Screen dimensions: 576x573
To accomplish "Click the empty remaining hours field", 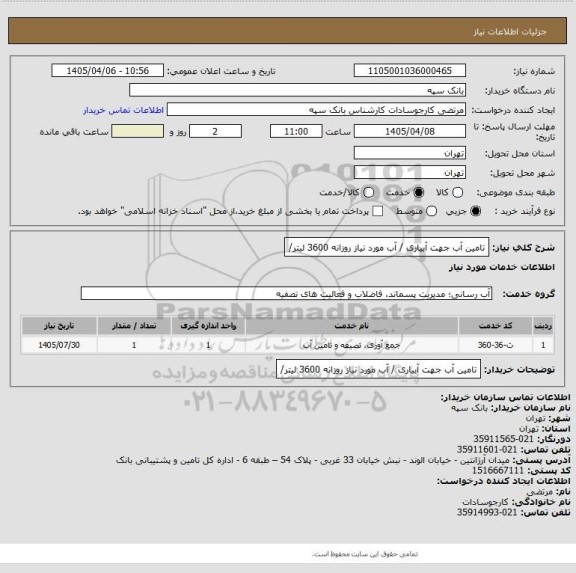I will (x=137, y=131).
